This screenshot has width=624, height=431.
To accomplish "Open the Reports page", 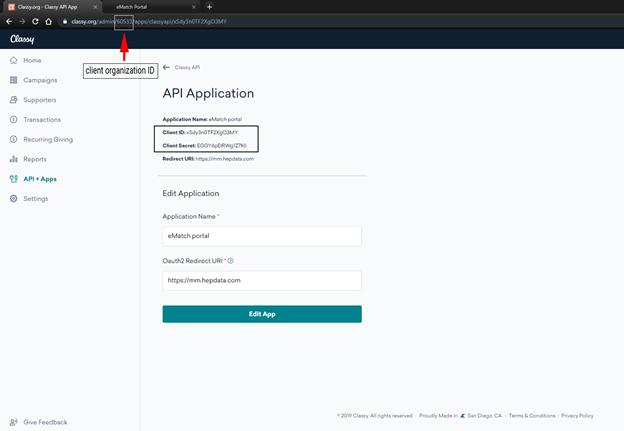I will (x=35, y=159).
